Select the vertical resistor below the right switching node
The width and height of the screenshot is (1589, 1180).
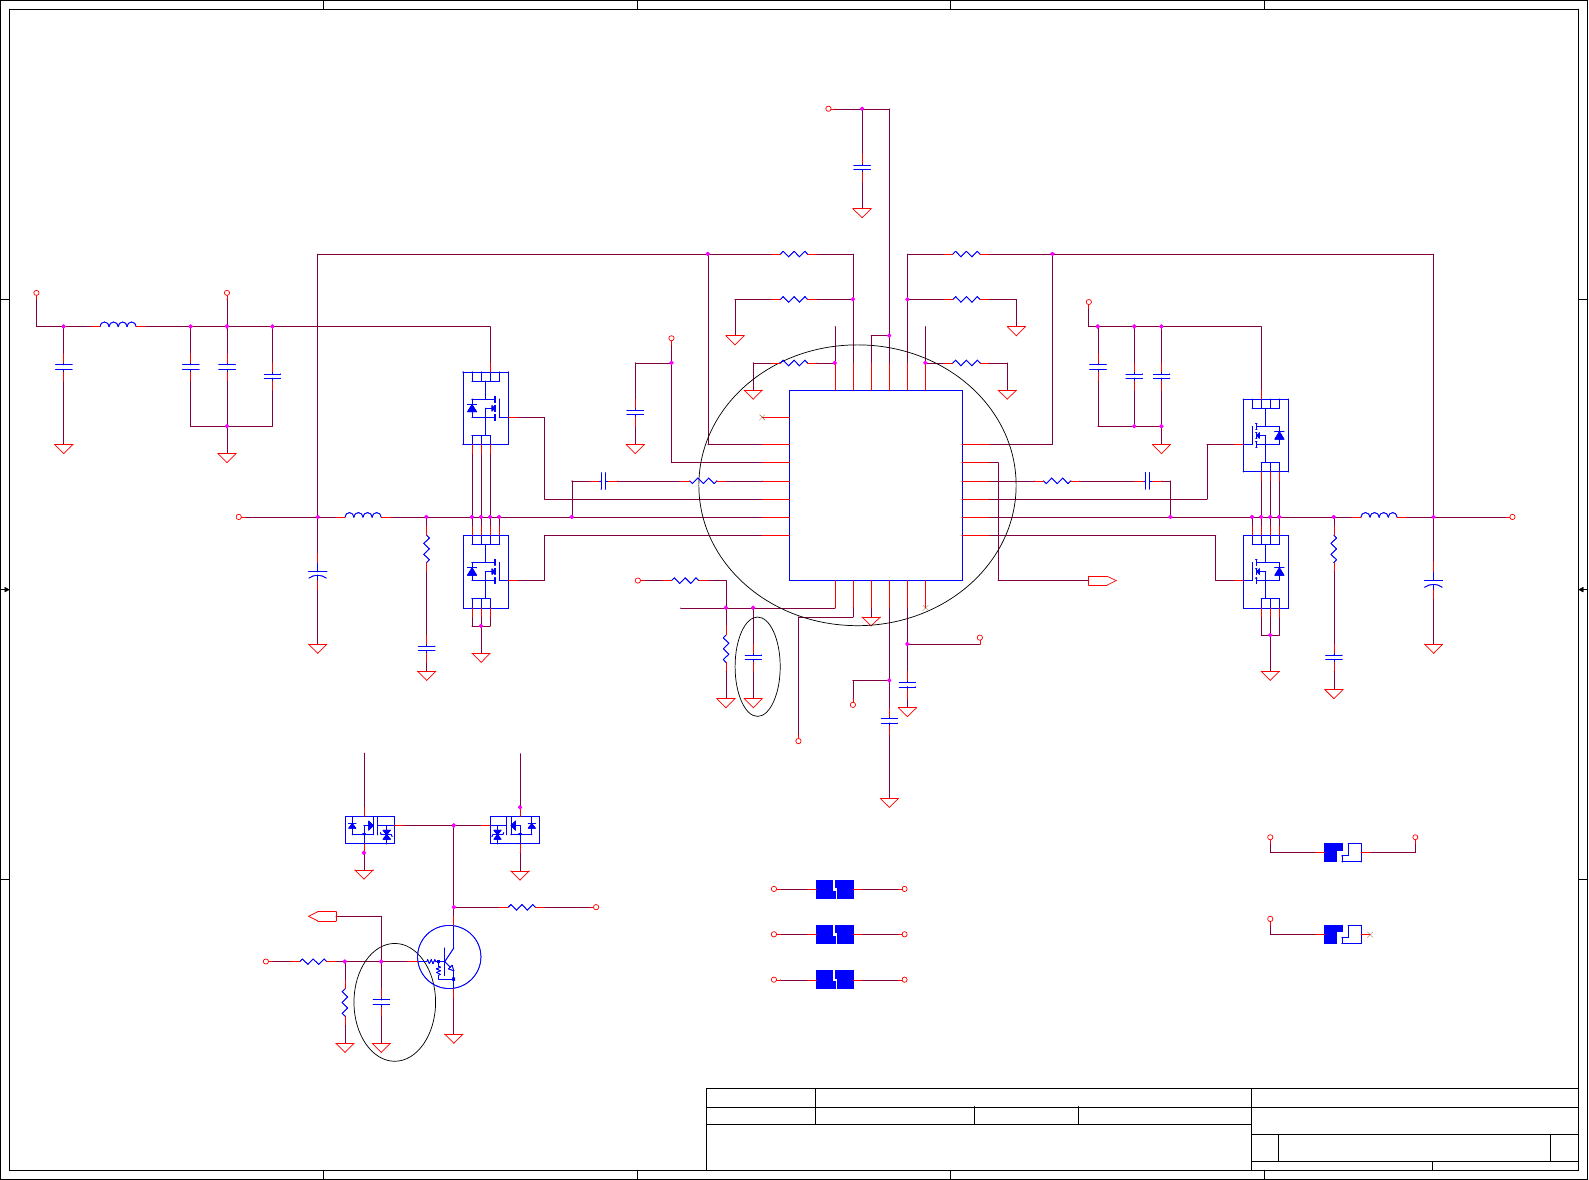click(1334, 548)
